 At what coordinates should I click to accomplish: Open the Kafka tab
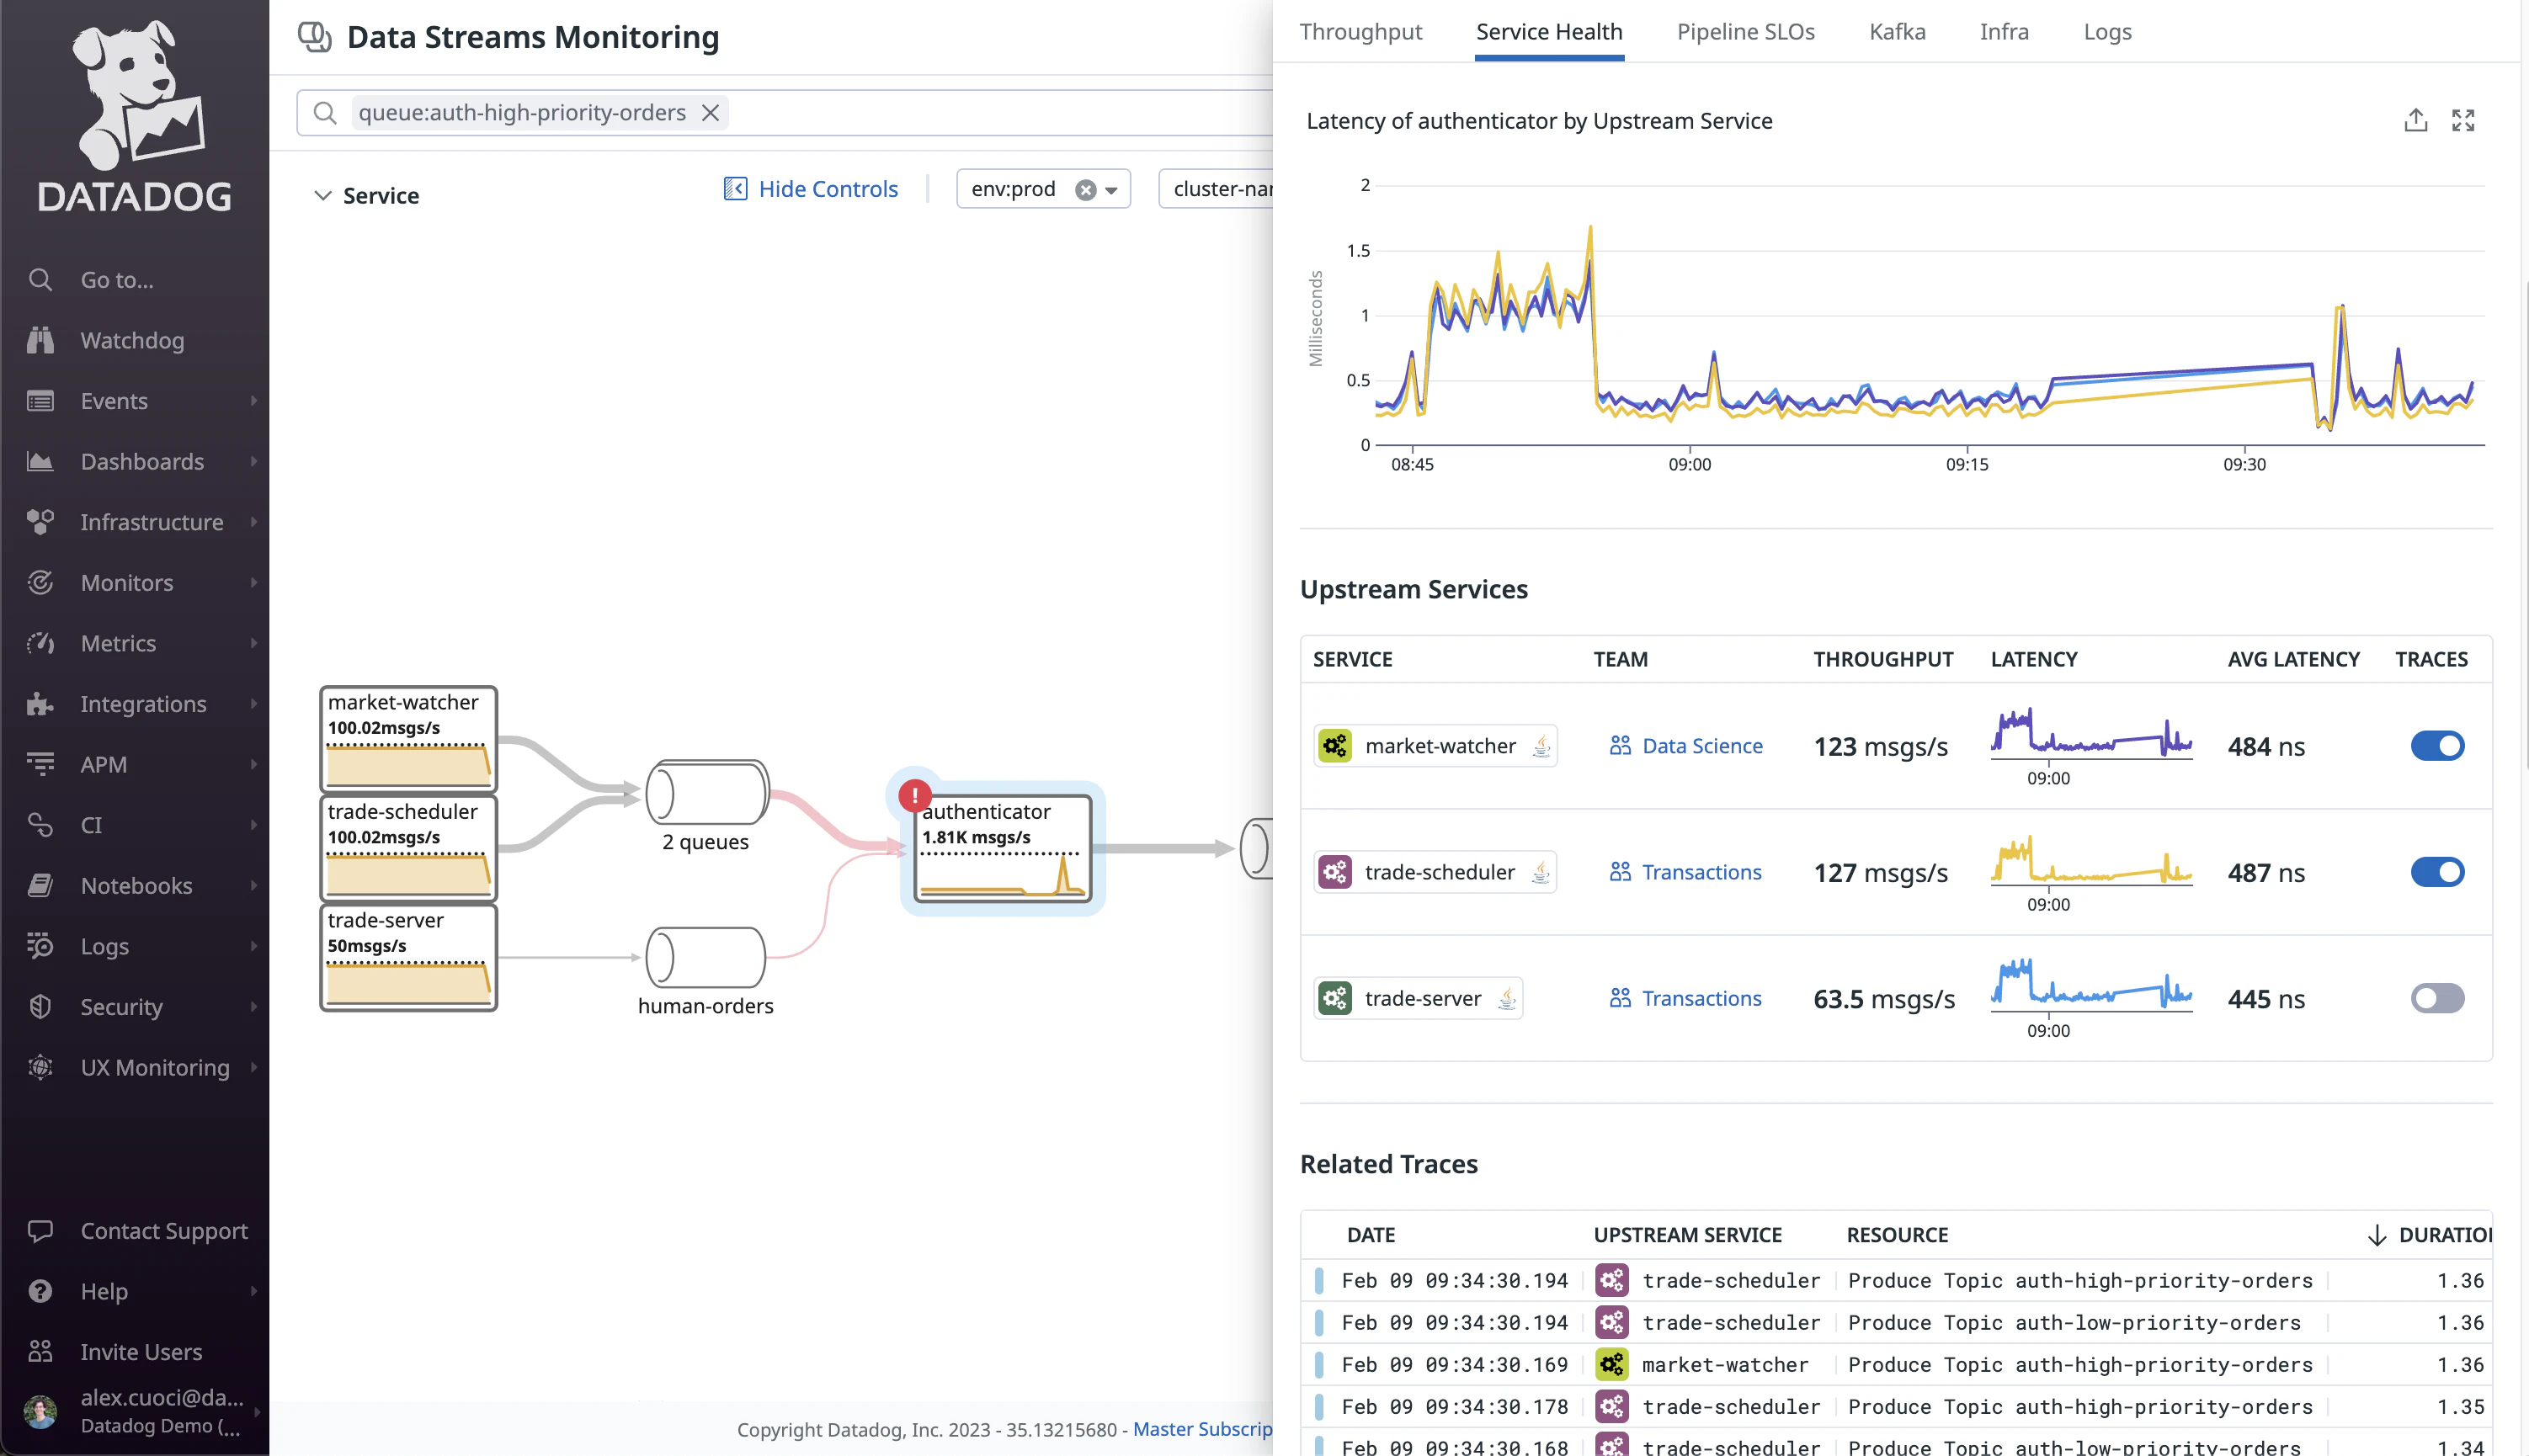click(1896, 31)
